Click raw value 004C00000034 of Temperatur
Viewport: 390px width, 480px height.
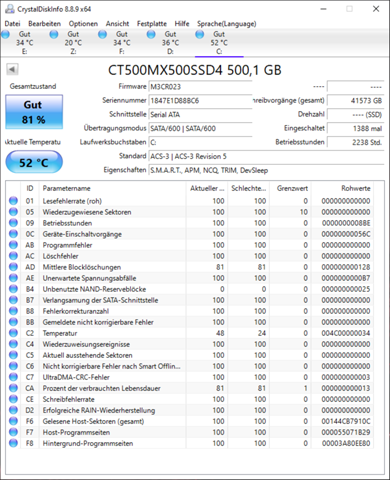coord(346,333)
